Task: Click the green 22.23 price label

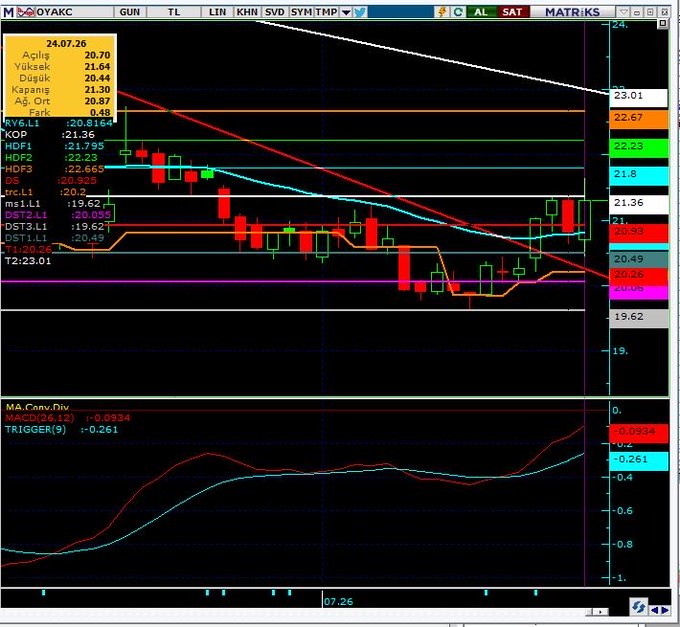Action: 638,147
